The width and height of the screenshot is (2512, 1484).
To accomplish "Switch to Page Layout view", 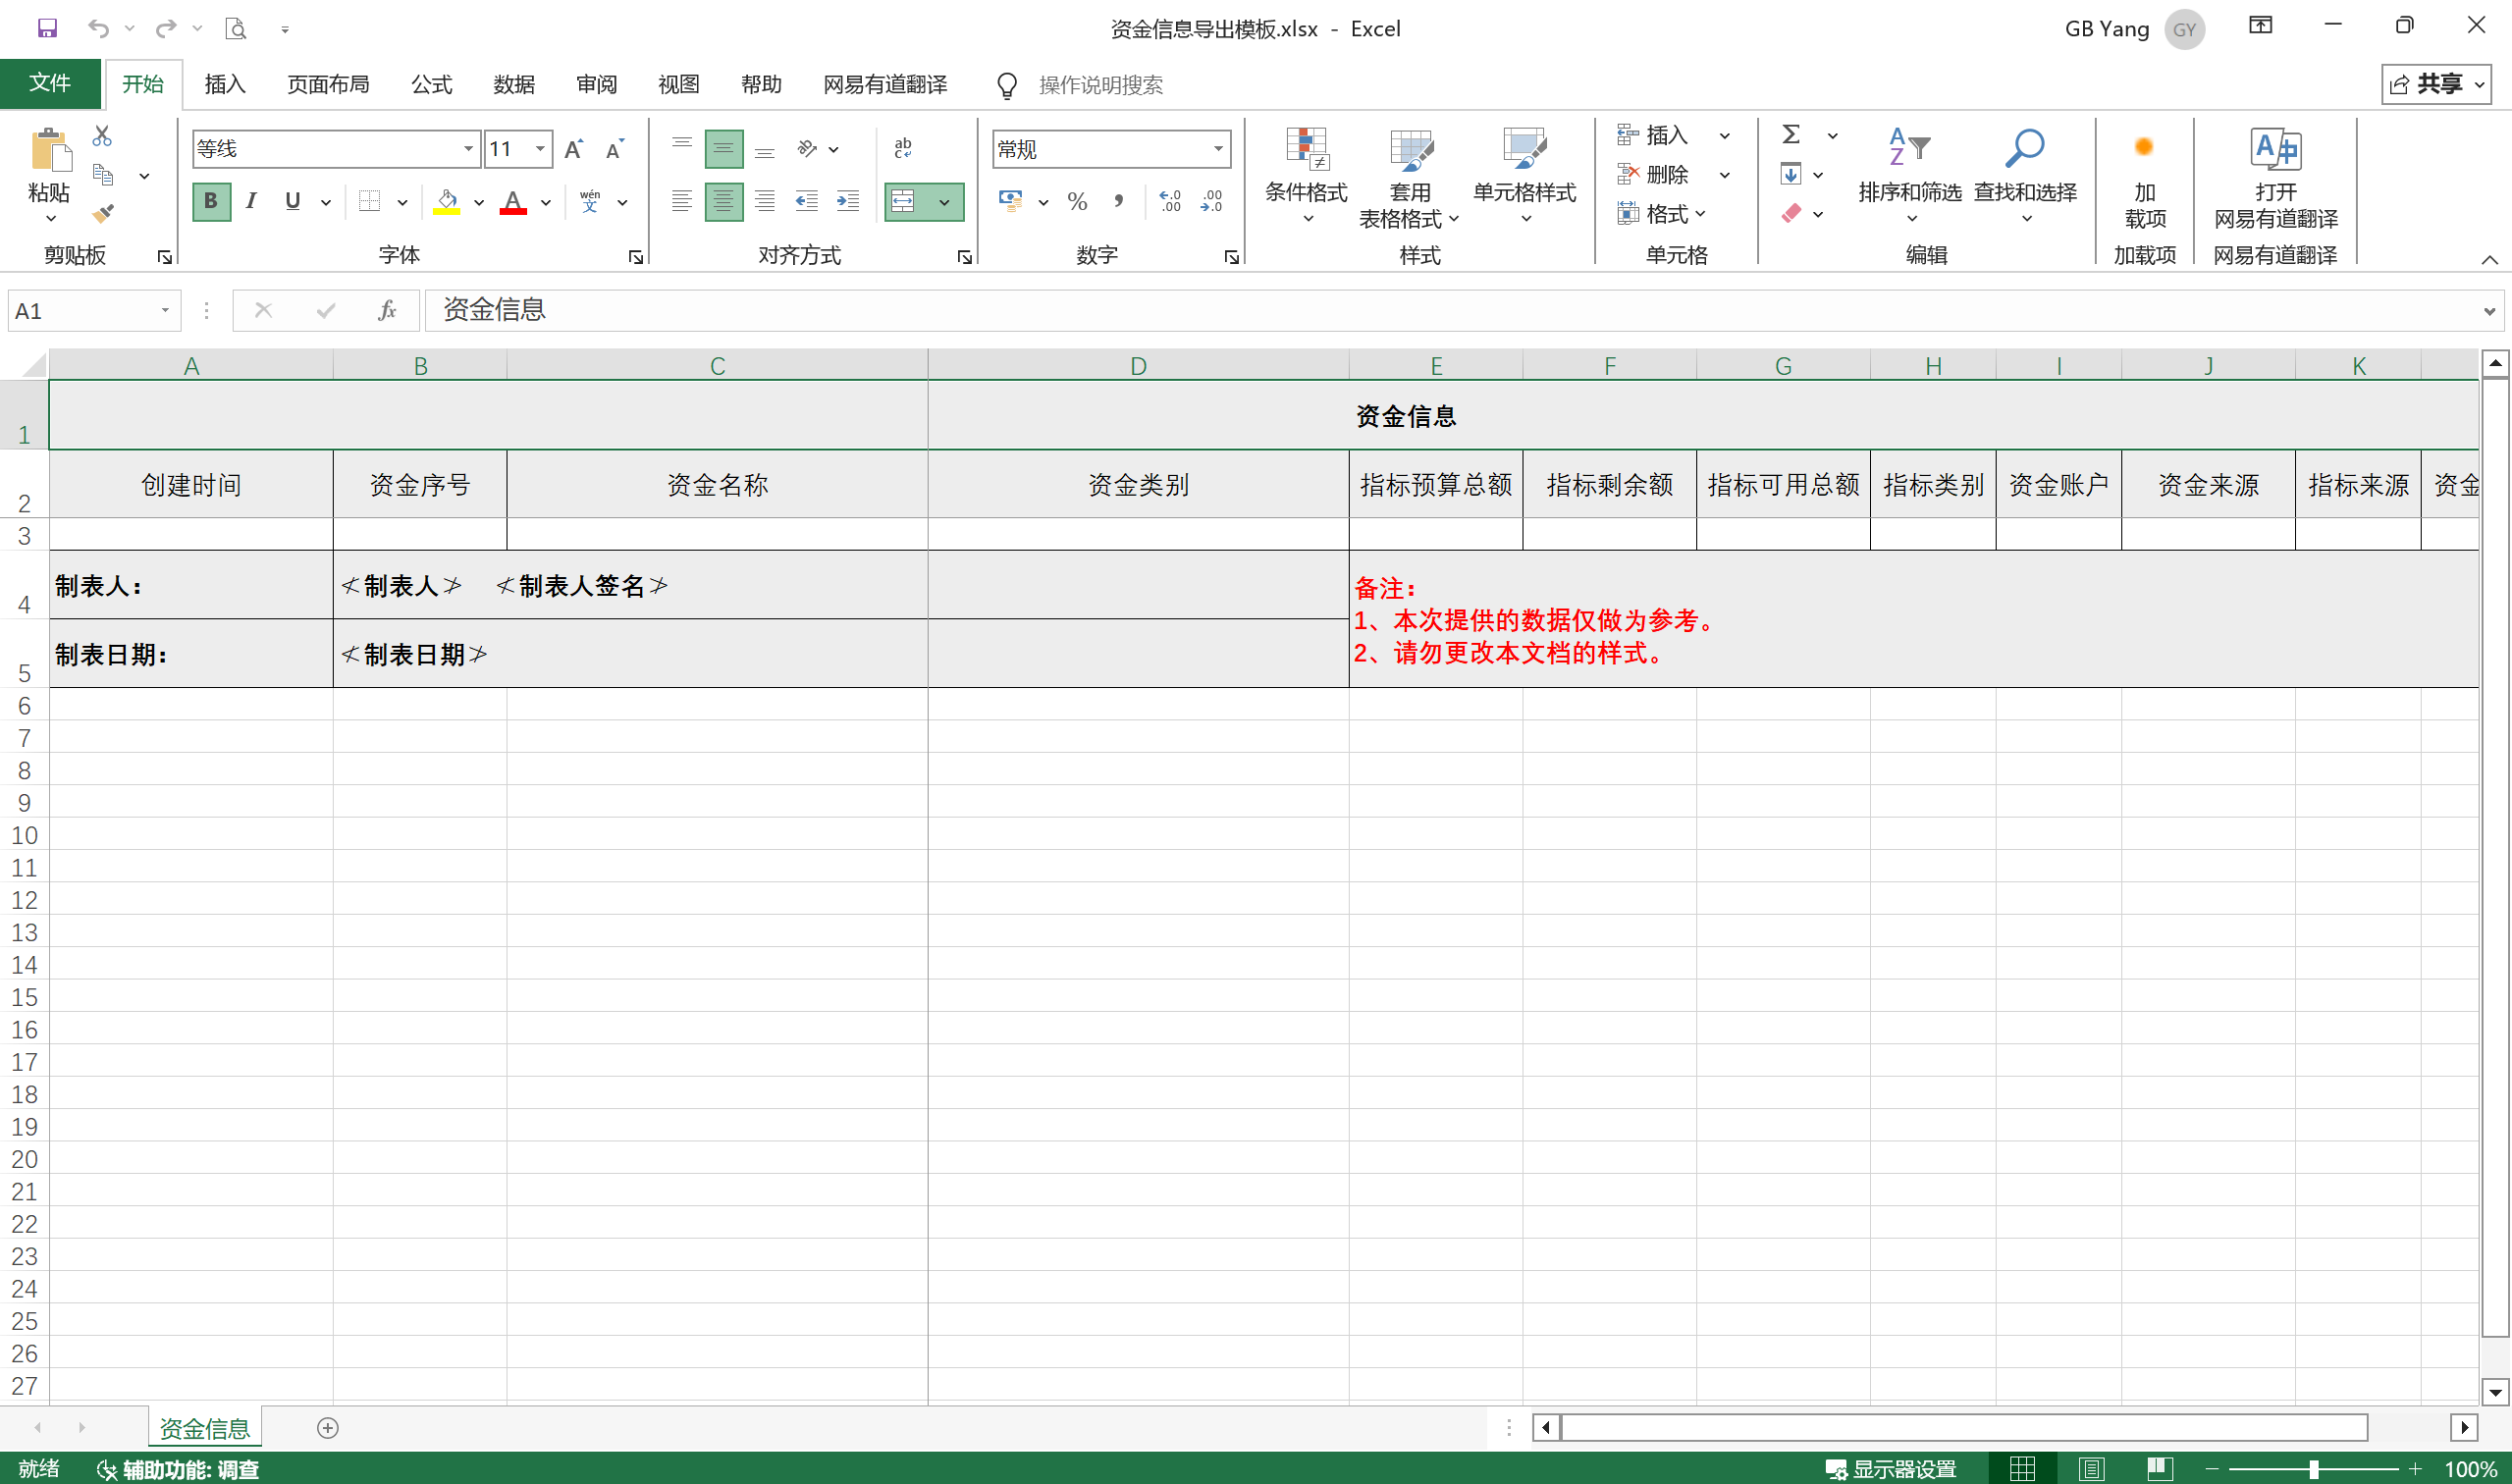I will 2091,1469.
